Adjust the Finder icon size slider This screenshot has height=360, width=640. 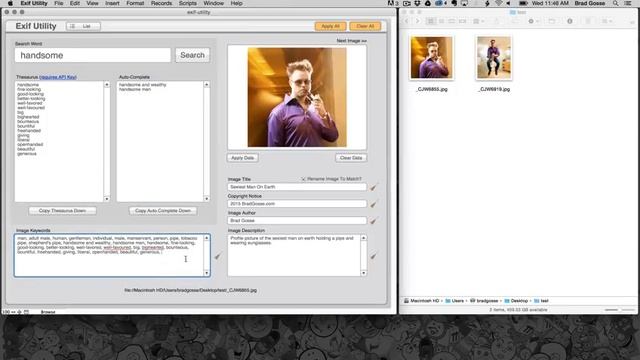coord(619,310)
